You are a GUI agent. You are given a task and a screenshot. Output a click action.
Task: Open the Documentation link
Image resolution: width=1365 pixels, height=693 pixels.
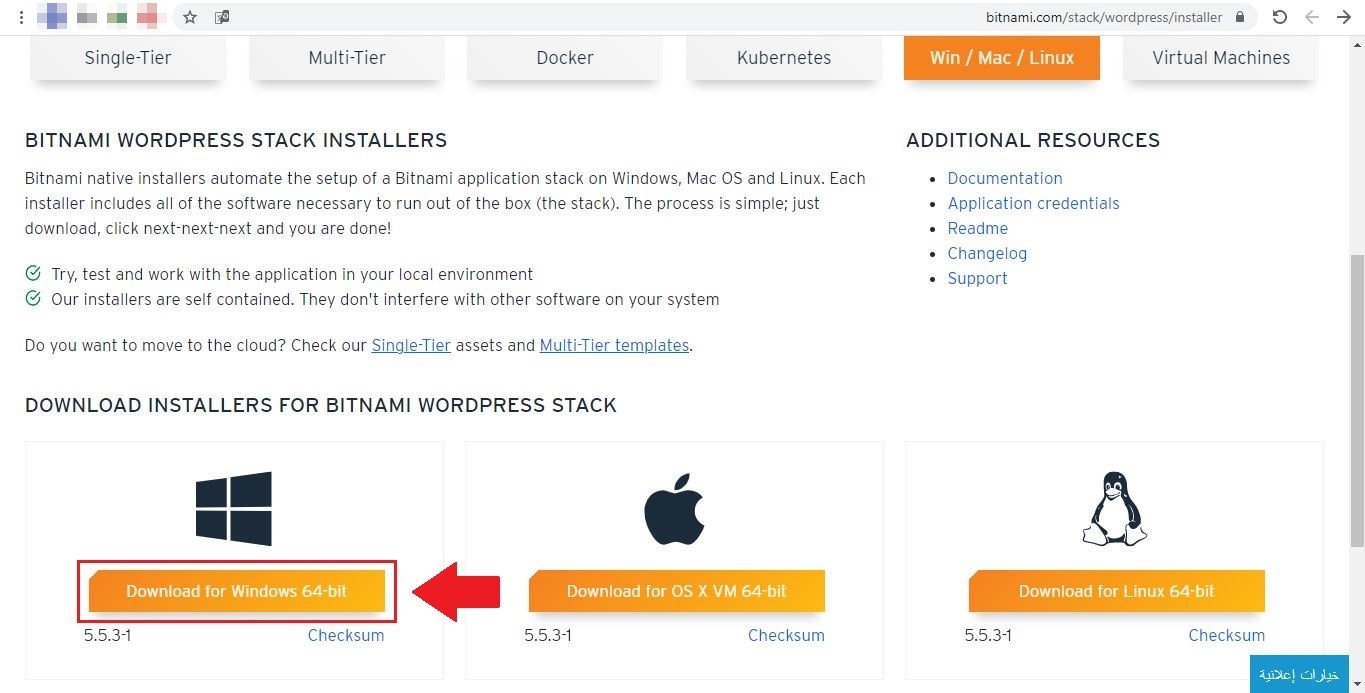pos(1004,178)
